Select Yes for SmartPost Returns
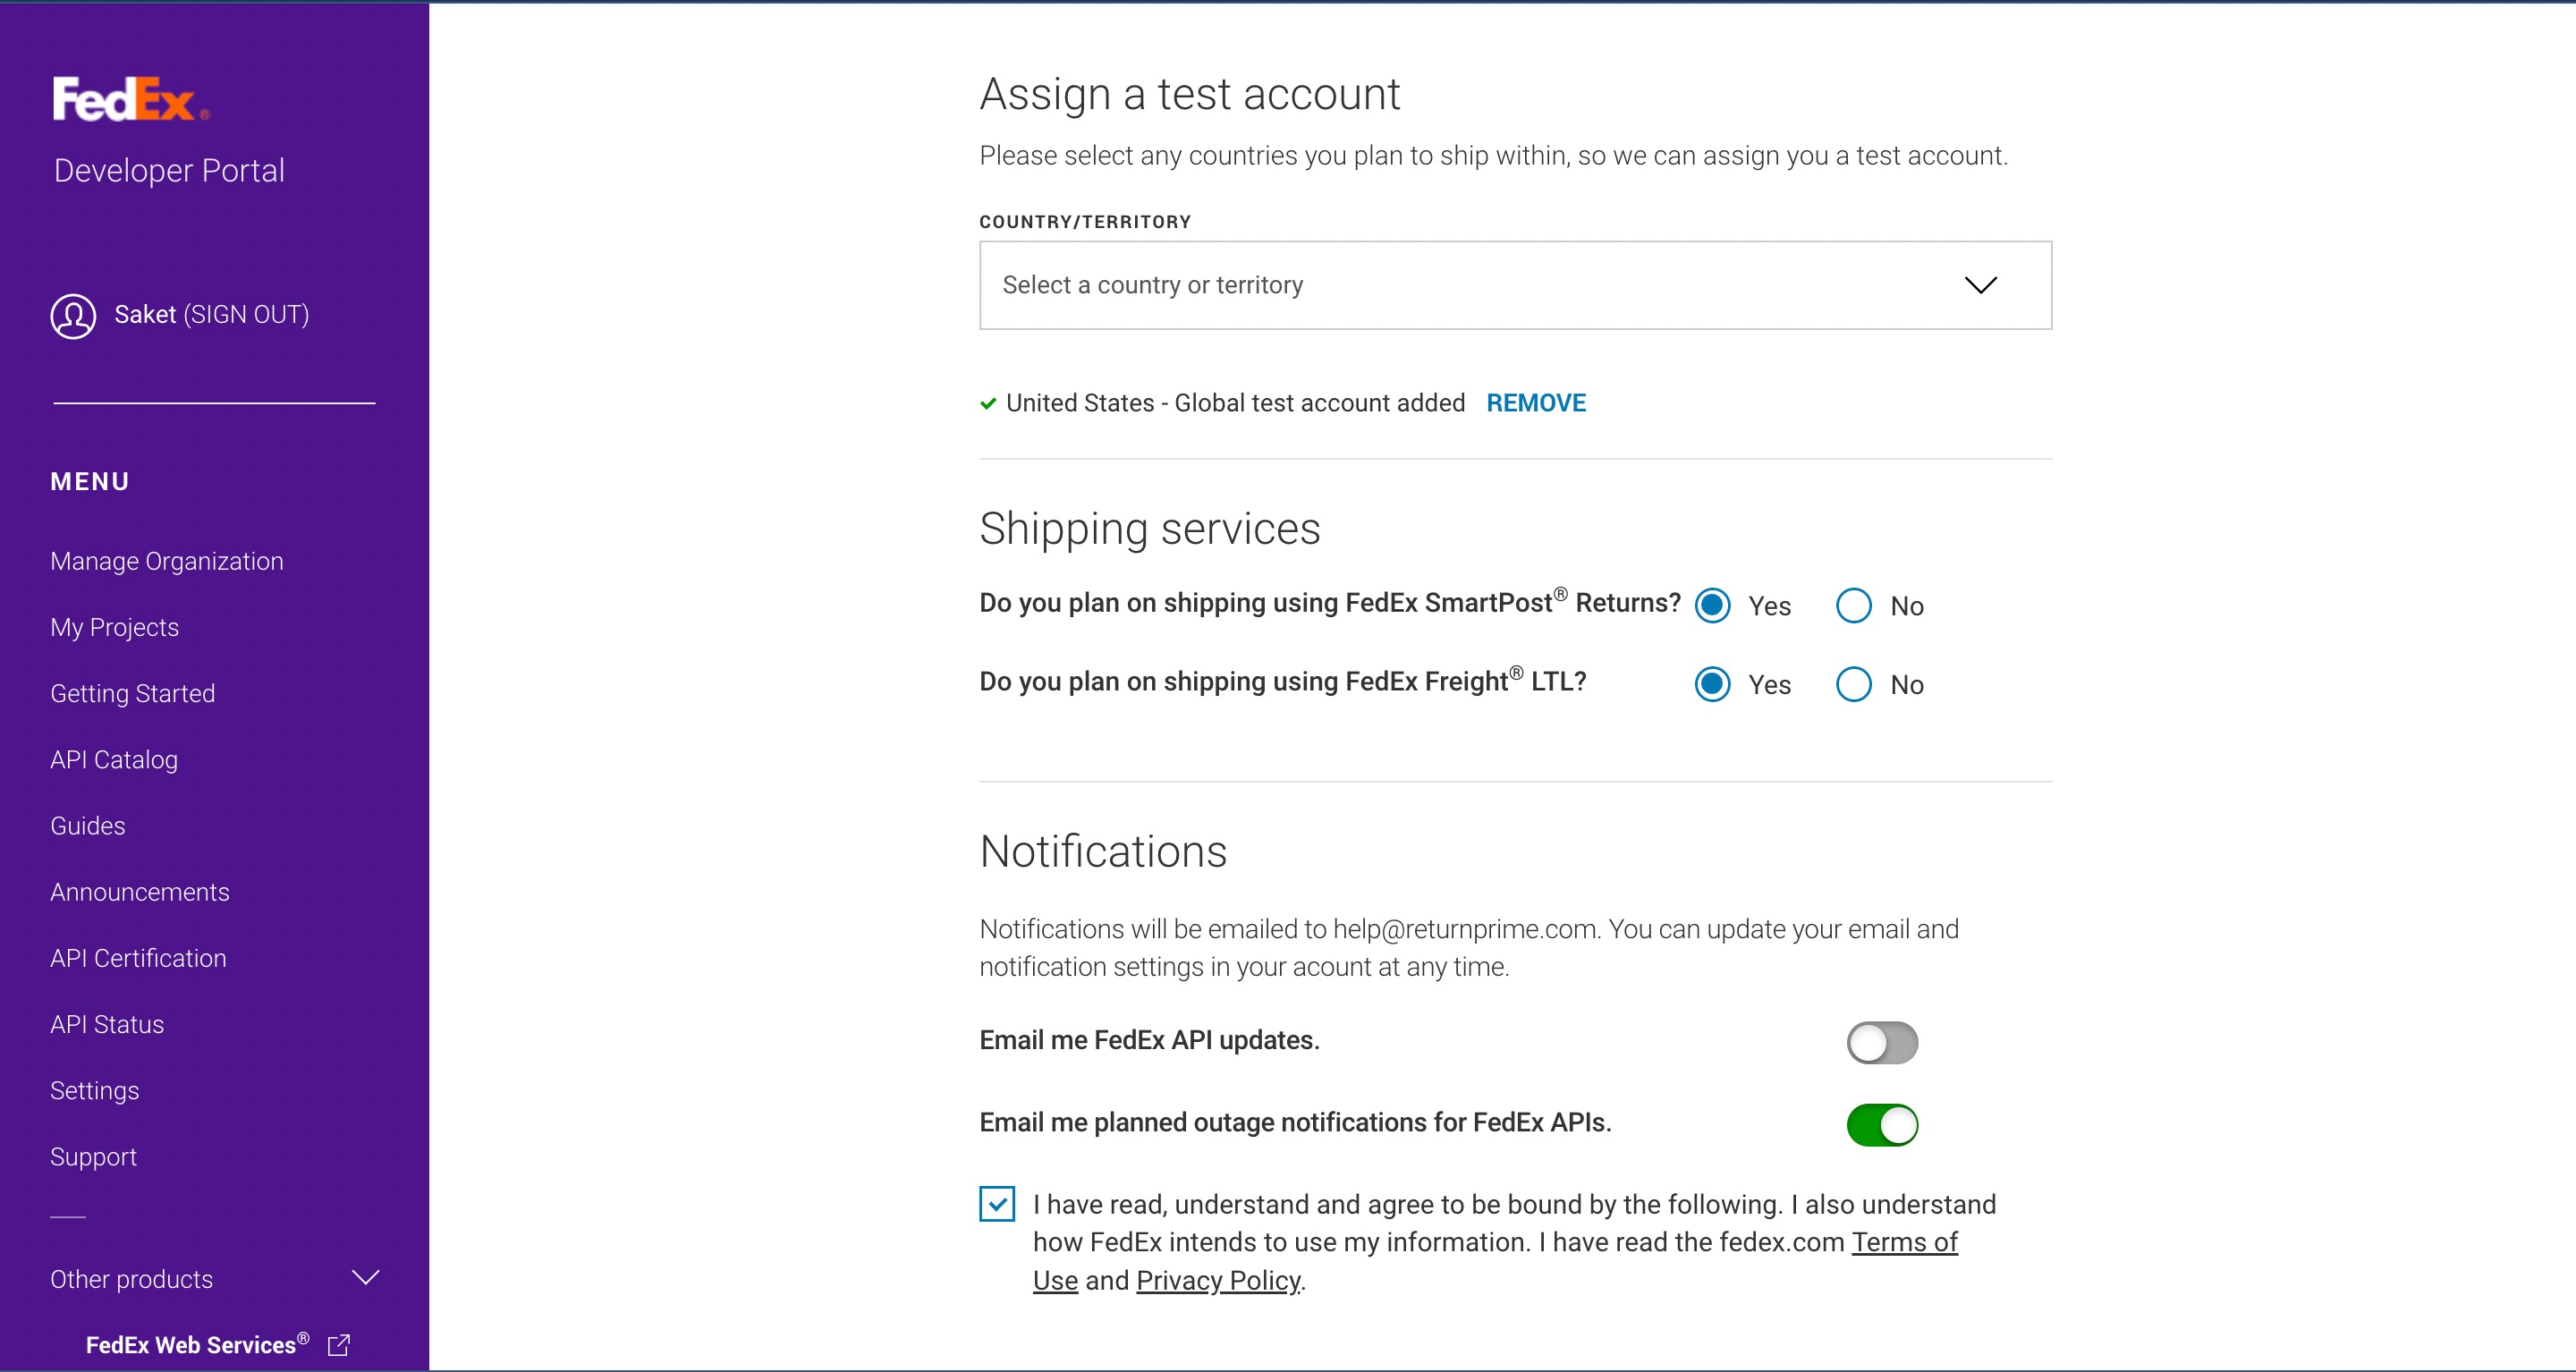 pos(1712,606)
